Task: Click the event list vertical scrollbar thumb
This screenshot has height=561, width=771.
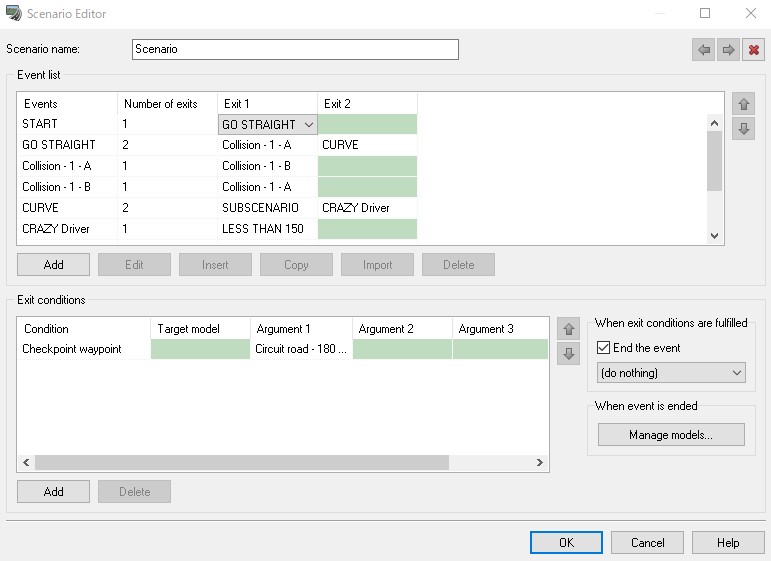Action: (714, 161)
